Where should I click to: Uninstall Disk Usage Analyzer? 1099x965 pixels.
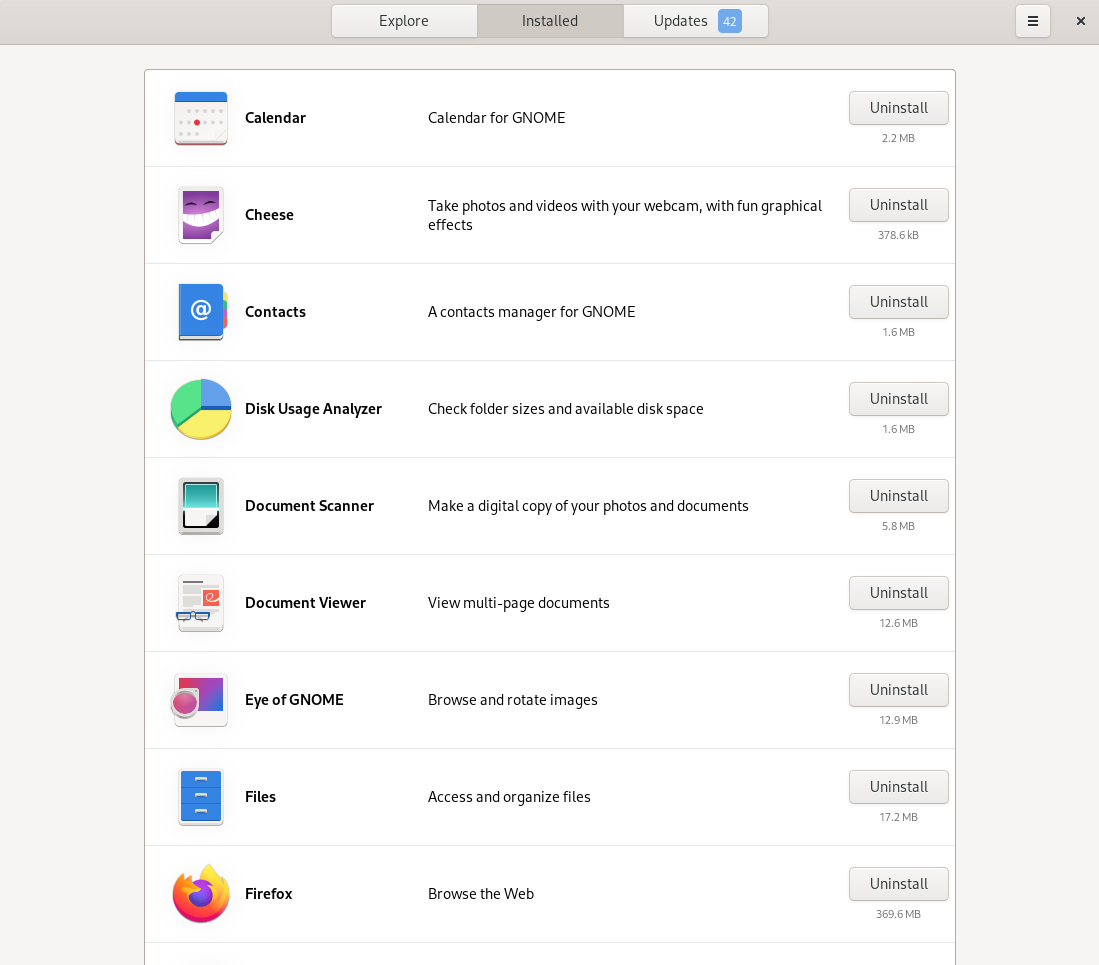899,399
